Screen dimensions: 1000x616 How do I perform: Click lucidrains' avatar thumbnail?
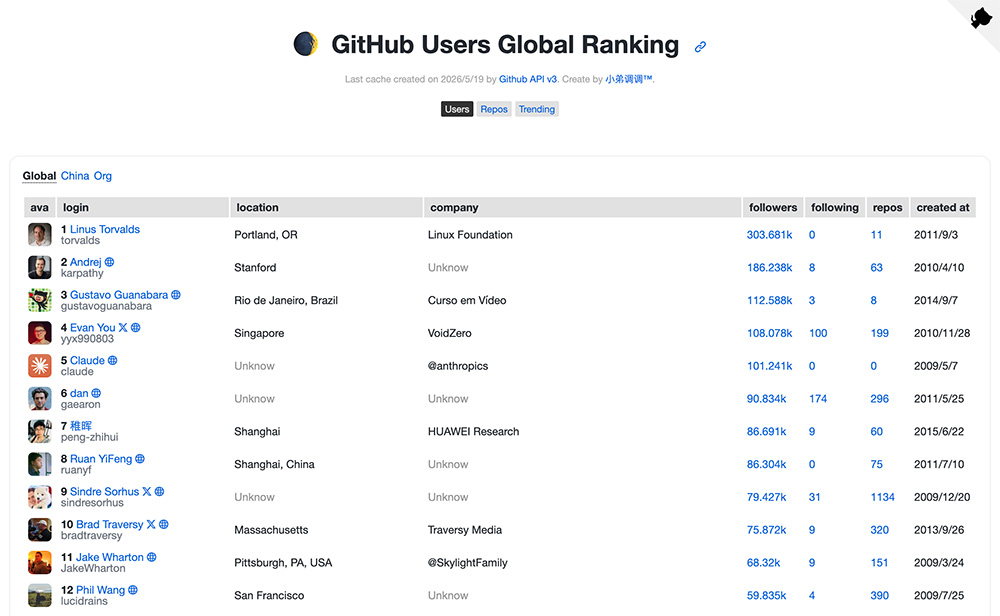[40, 595]
